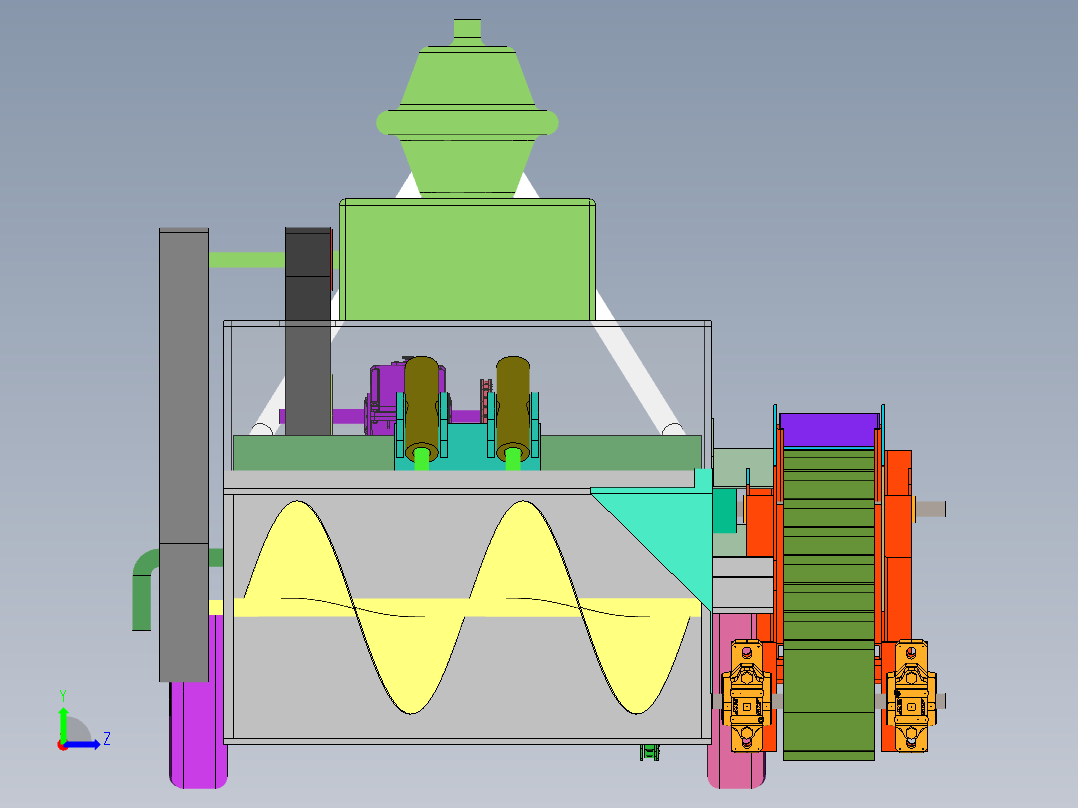Image resolution: width=1078 pixels, height=808 pixels.
Task: Select the green cone-shaped cyclone hopper
Action: click(467, 120)
